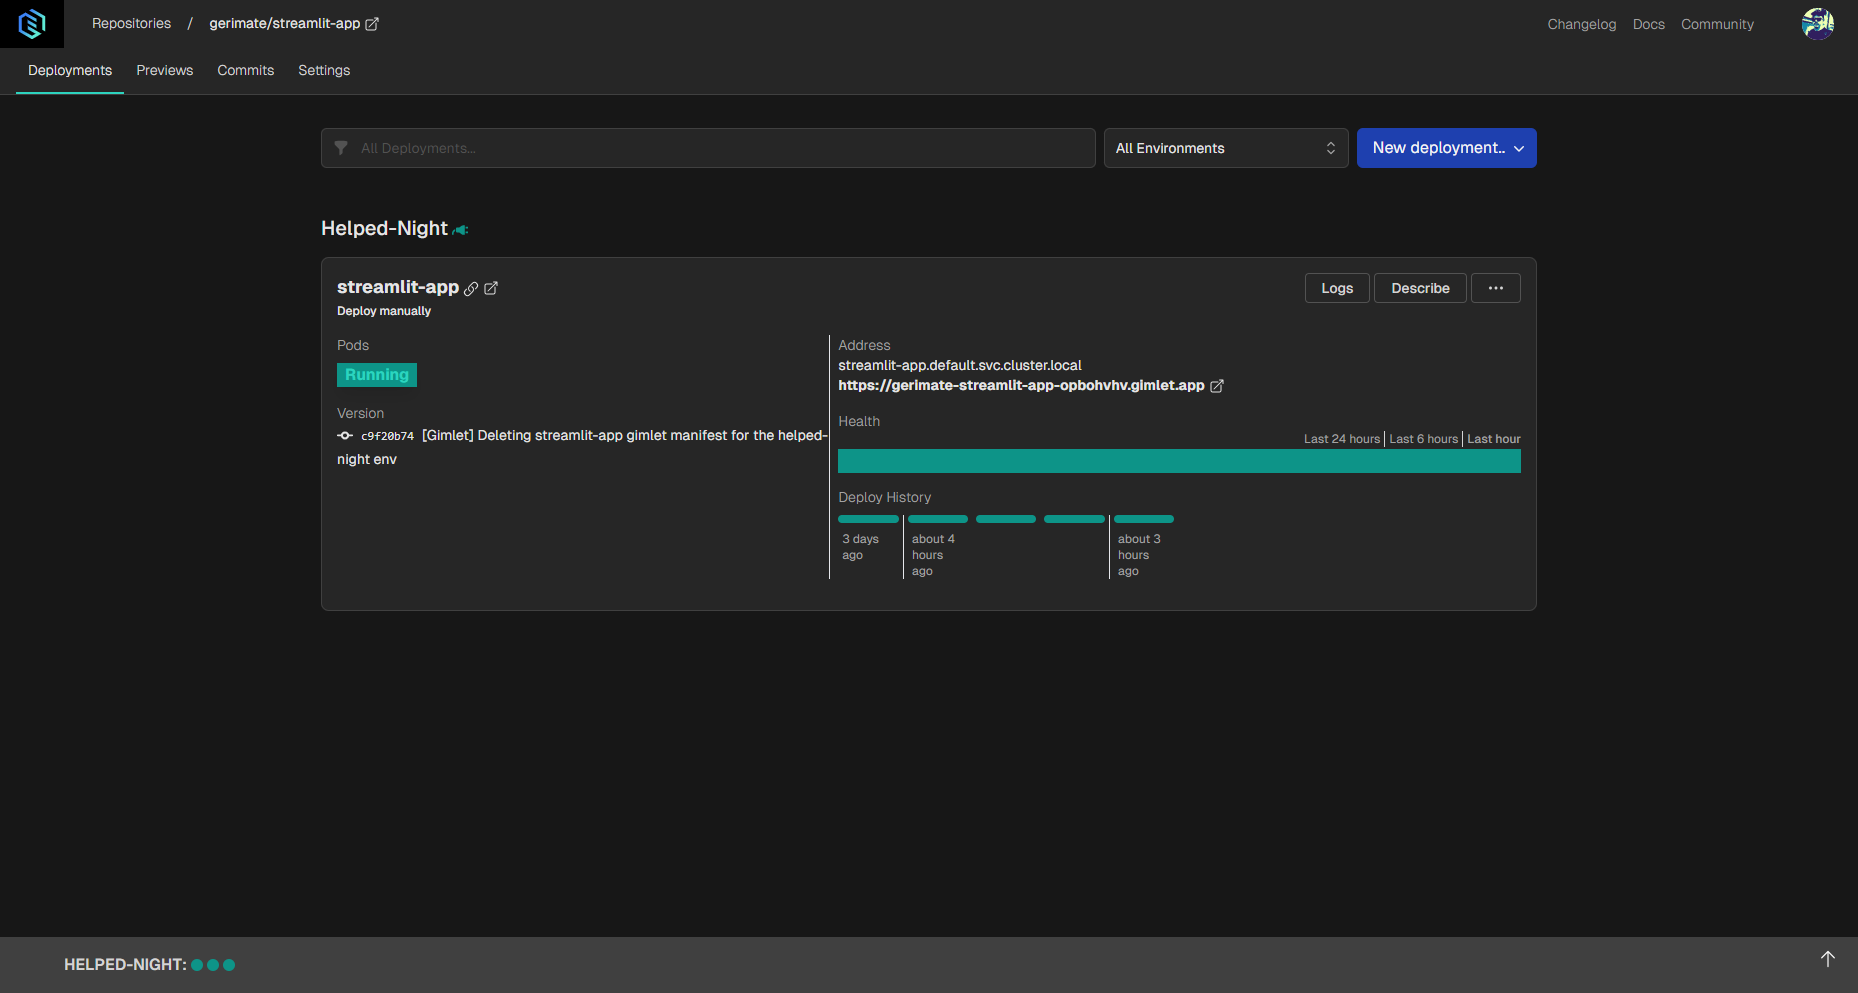Click commit icon before c9f20b74

[x=345, y=436]
